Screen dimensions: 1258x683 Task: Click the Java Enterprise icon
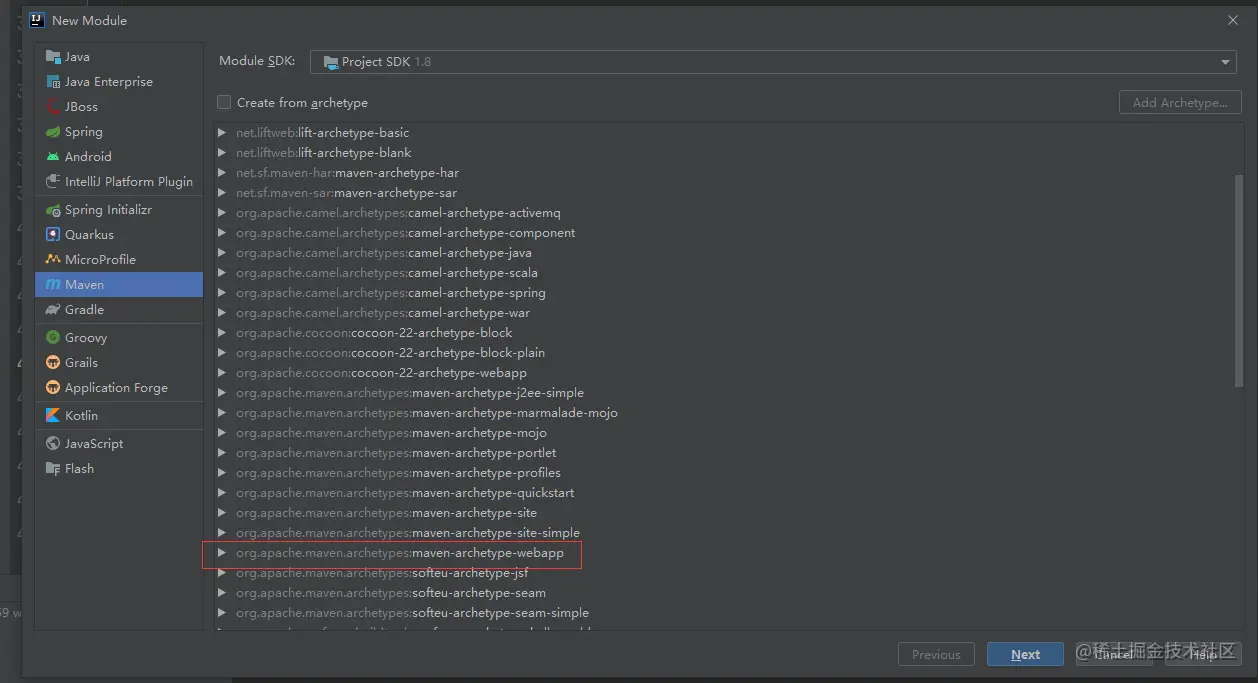53,82
